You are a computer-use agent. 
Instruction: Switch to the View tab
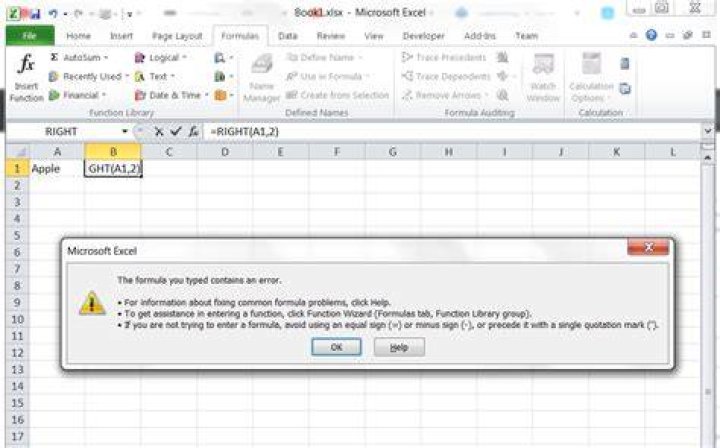[374, 36]
